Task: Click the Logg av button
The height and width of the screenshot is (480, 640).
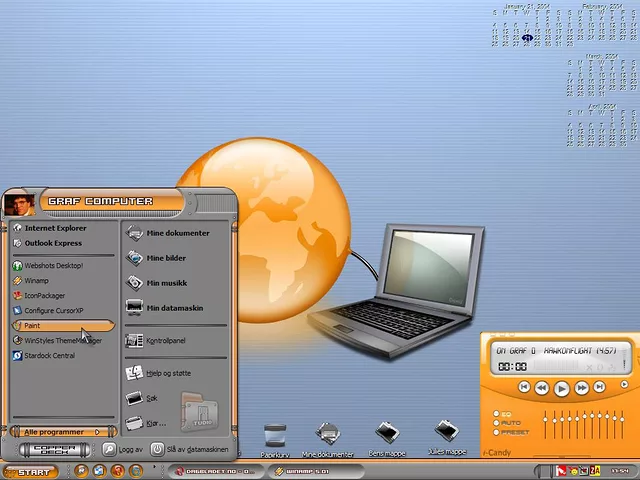Action: point(123,449)
